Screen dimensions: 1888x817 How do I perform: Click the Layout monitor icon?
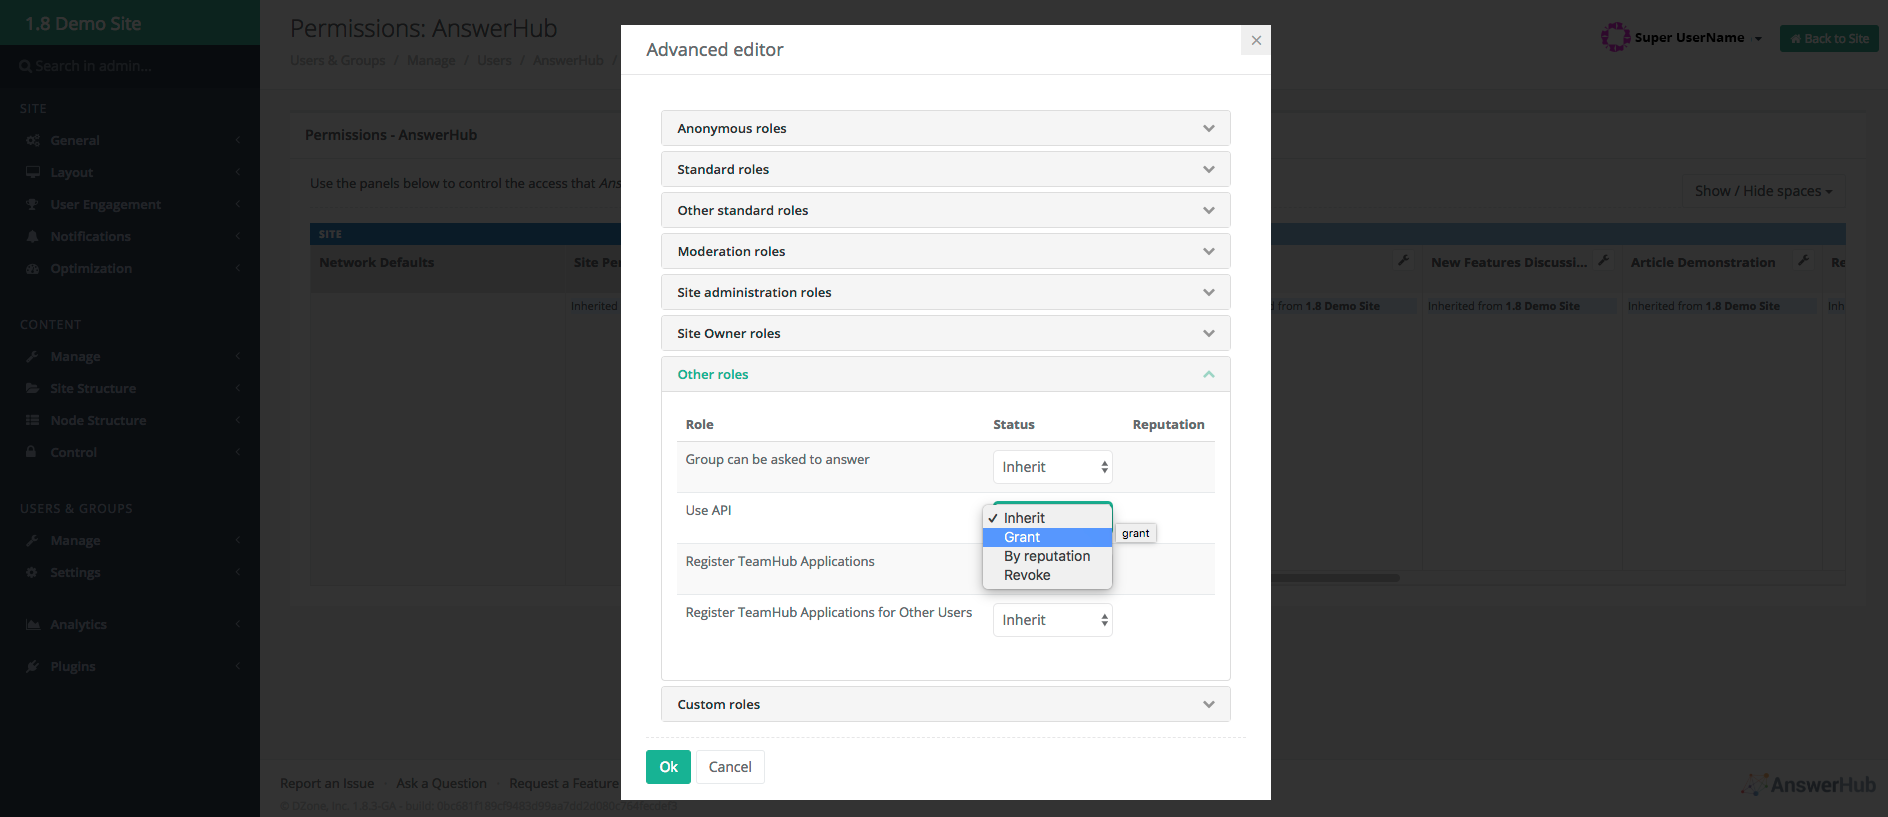pos(33,172)
